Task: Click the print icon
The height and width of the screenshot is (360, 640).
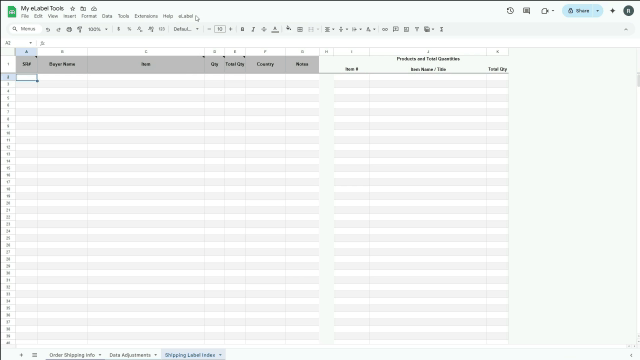Action: click(x=69, y=29)
